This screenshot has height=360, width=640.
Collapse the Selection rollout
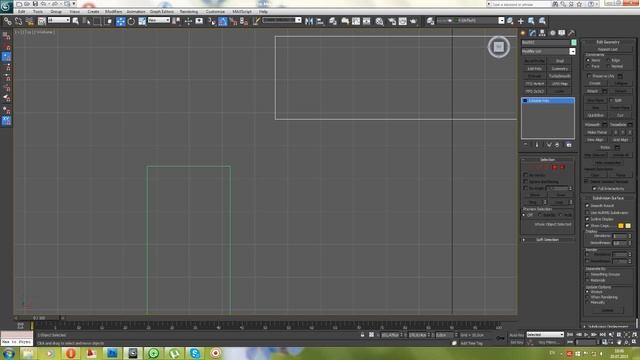[x=547, y=160]
